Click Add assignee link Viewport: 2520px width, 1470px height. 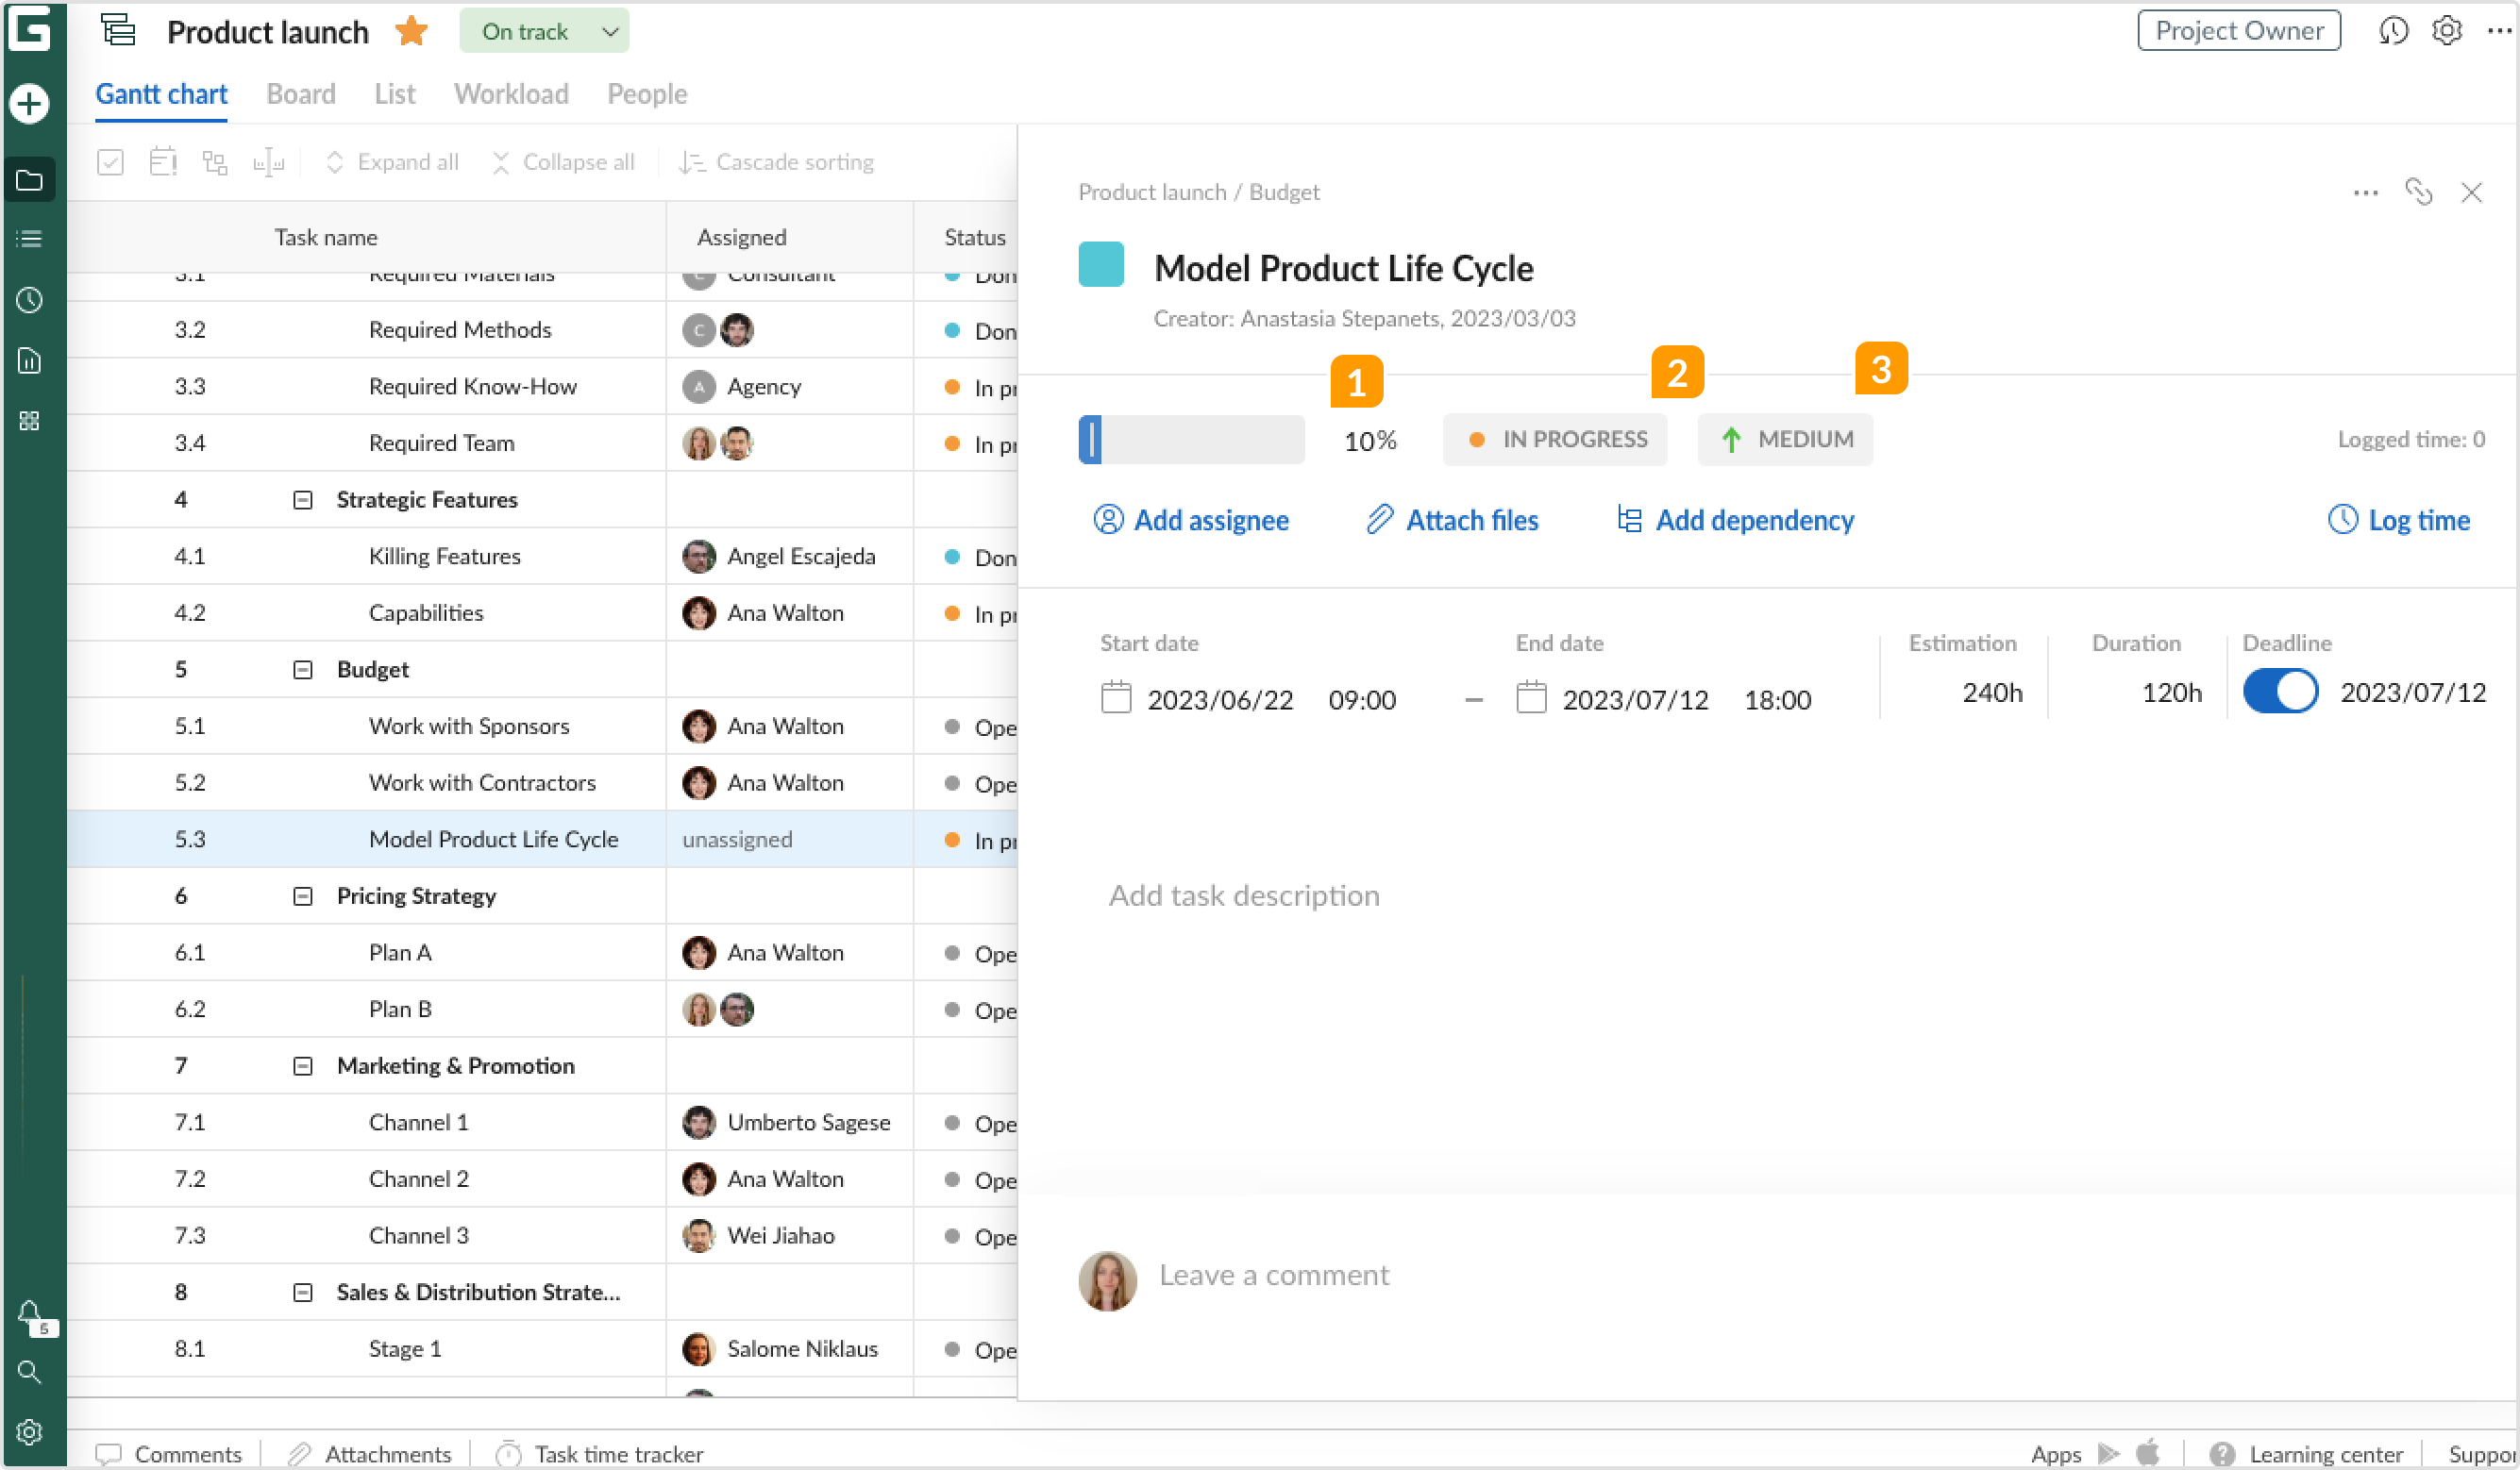[1191, 520]
